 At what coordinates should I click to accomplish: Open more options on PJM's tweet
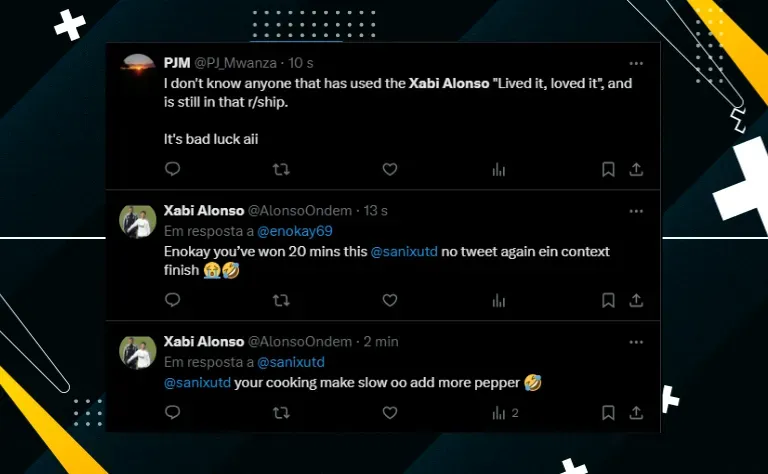(x=636, y=63)
